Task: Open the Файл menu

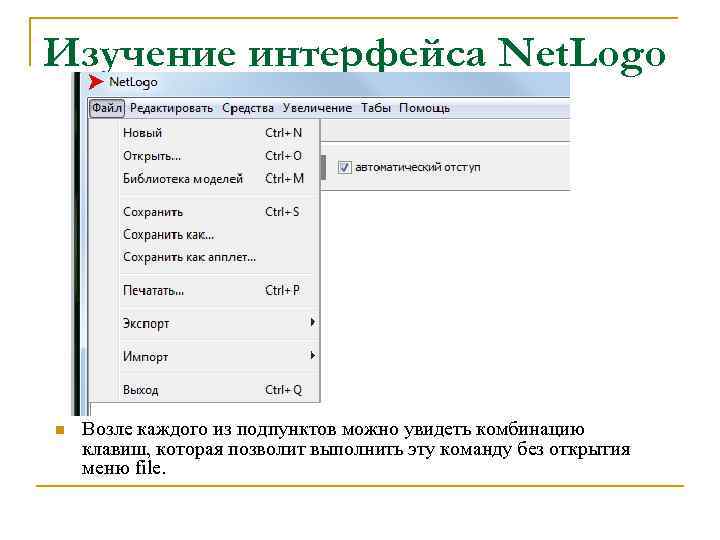Action: (x=107, y=108)
